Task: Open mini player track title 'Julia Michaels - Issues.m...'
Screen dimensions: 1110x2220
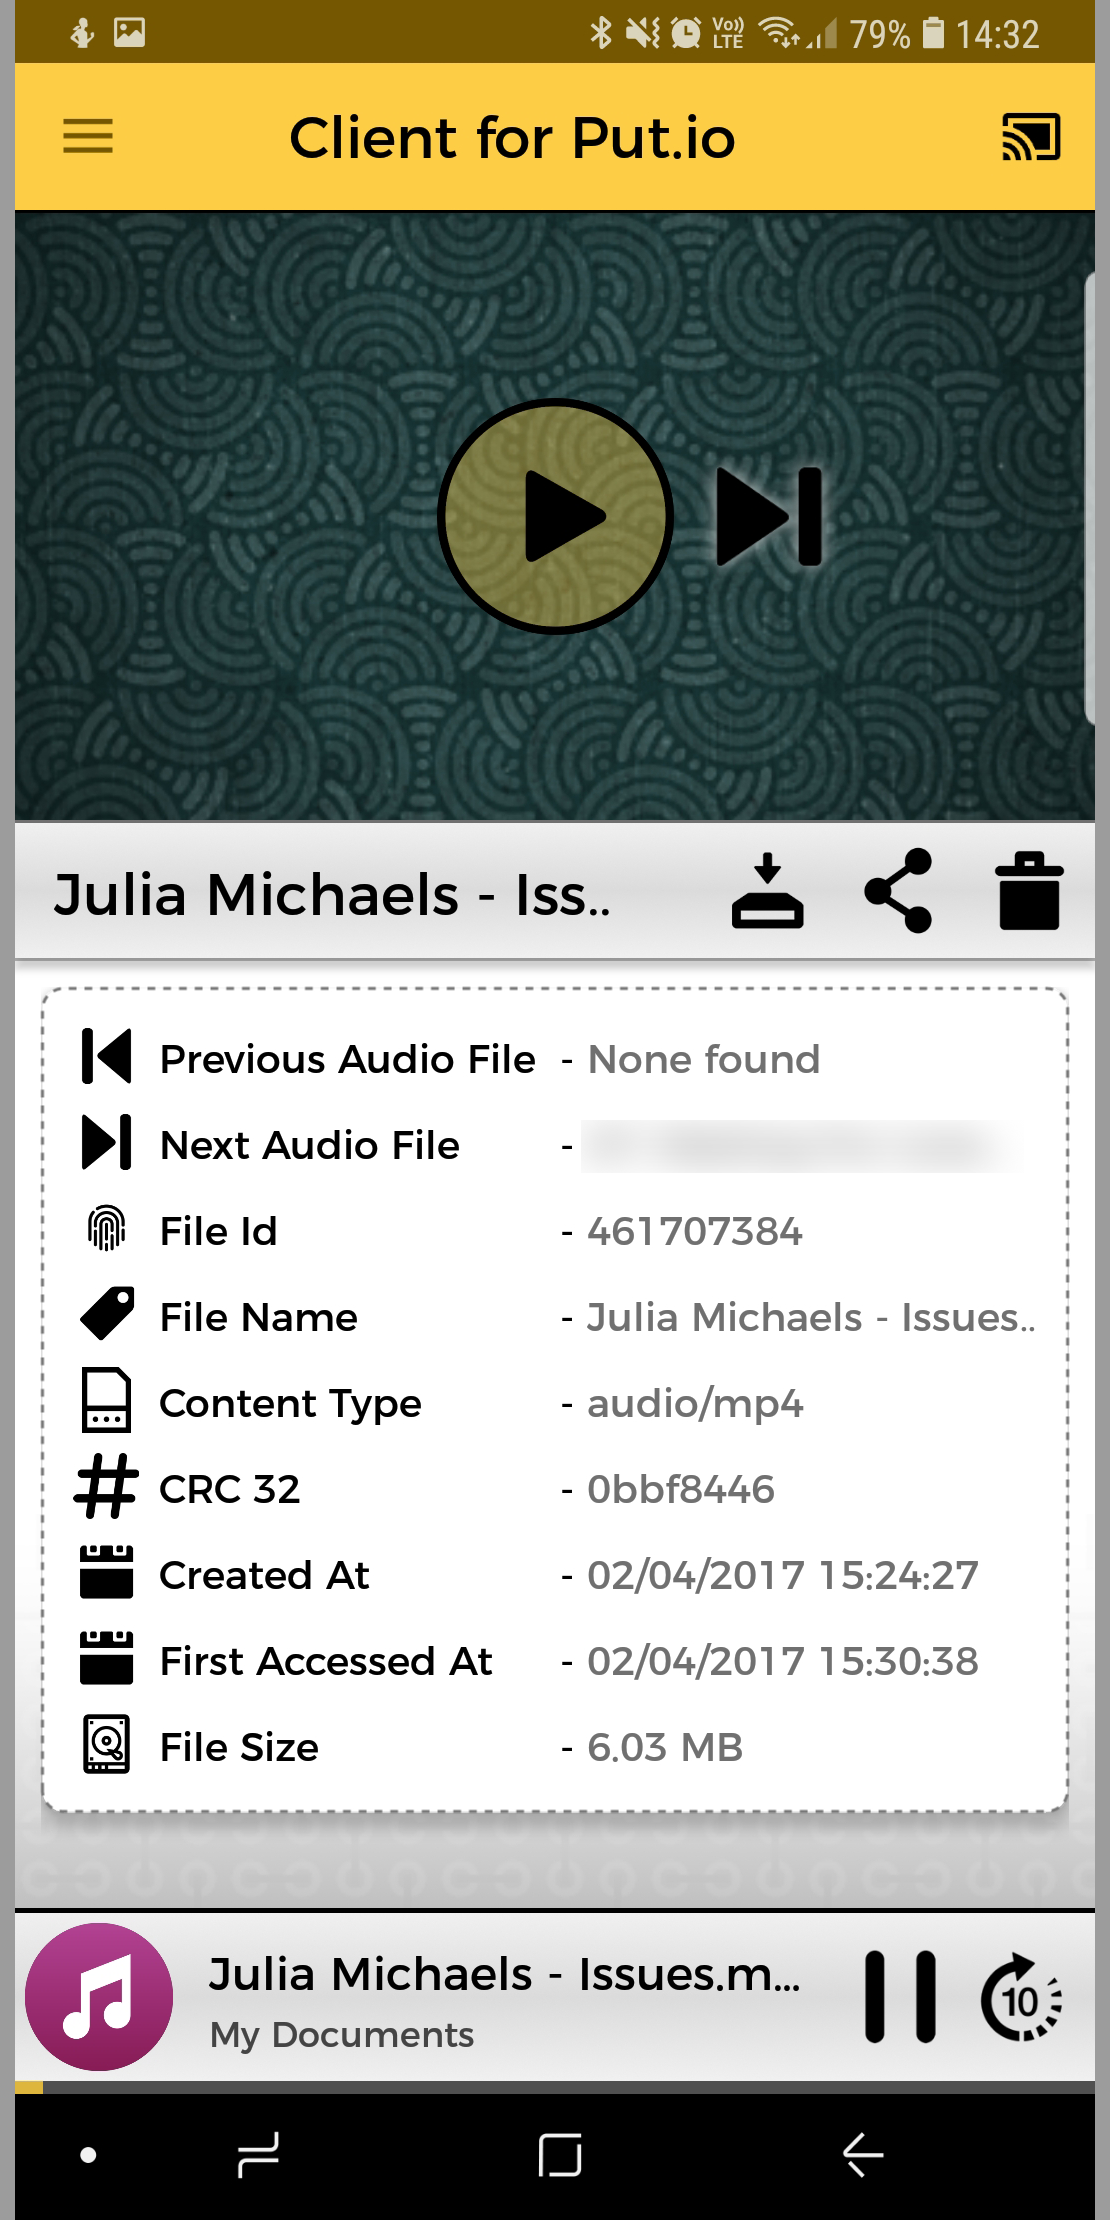Action: [x=505, y=1975]
